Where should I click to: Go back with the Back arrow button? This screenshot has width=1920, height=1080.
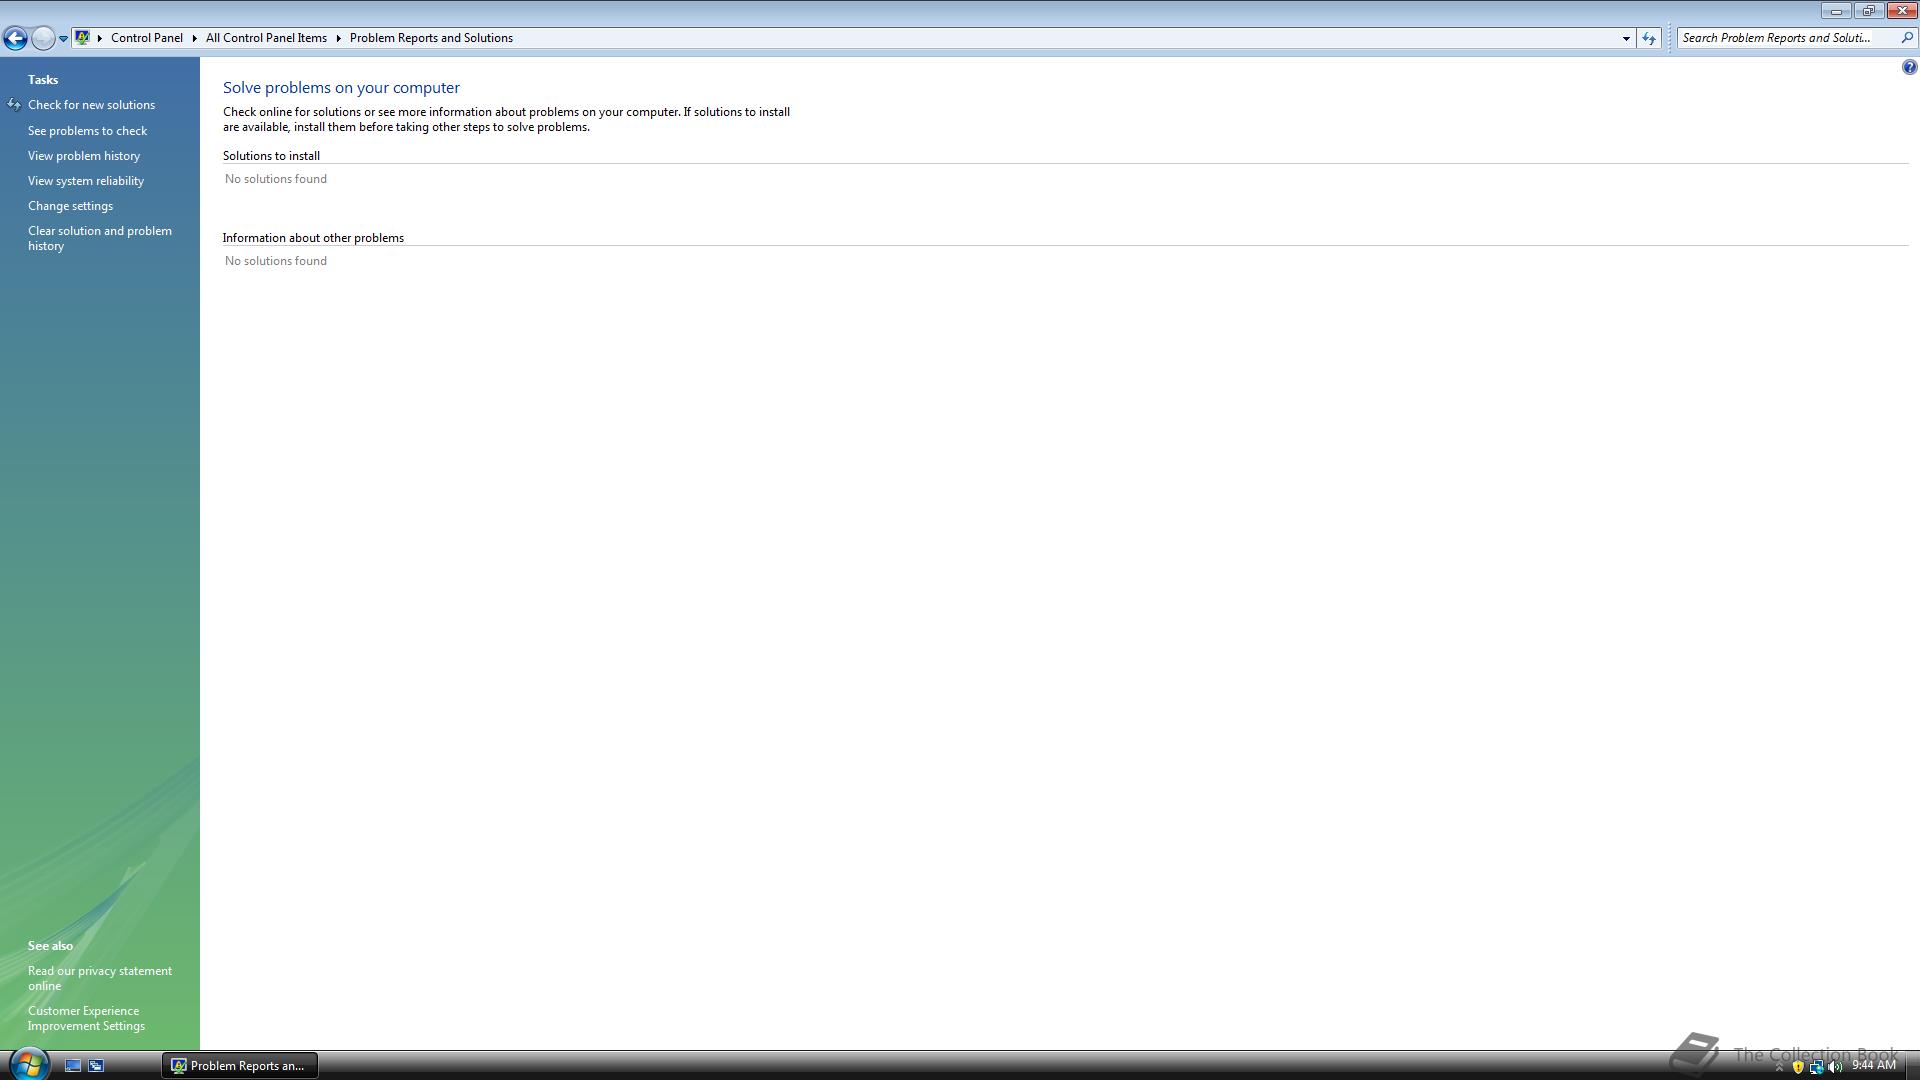pos(15,38)
